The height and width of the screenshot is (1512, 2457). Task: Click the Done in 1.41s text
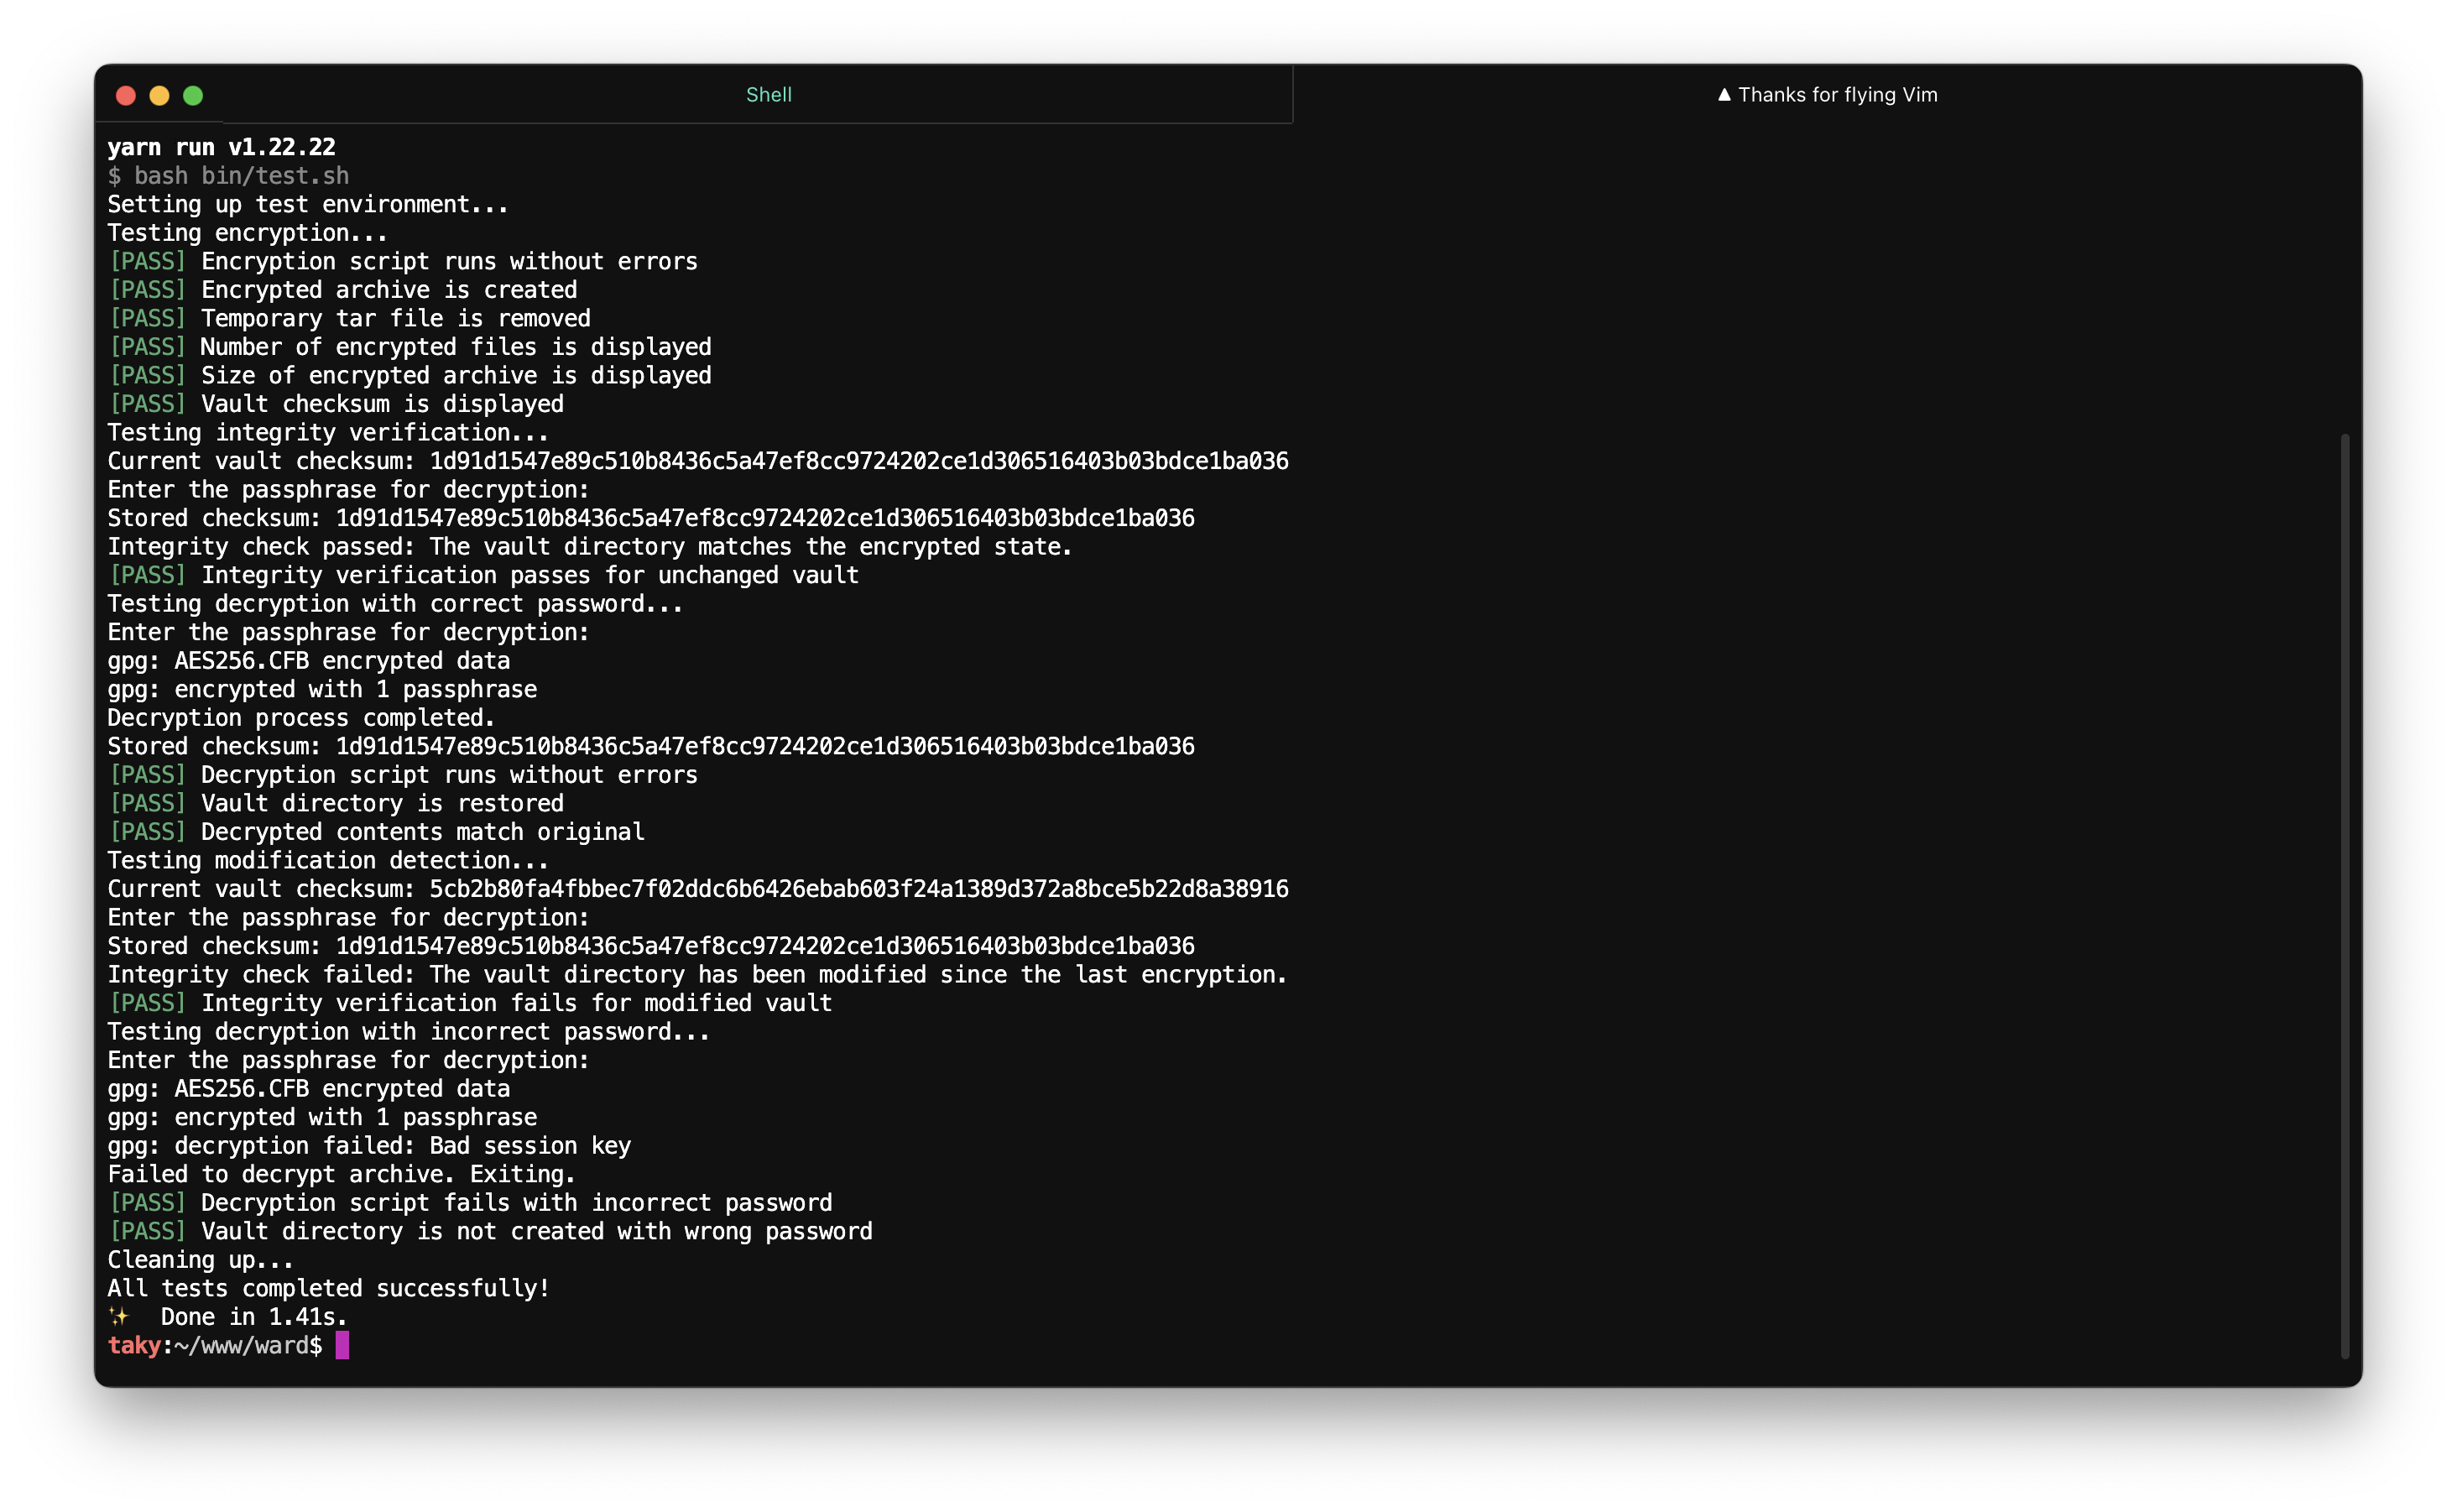coord(254,1317)
